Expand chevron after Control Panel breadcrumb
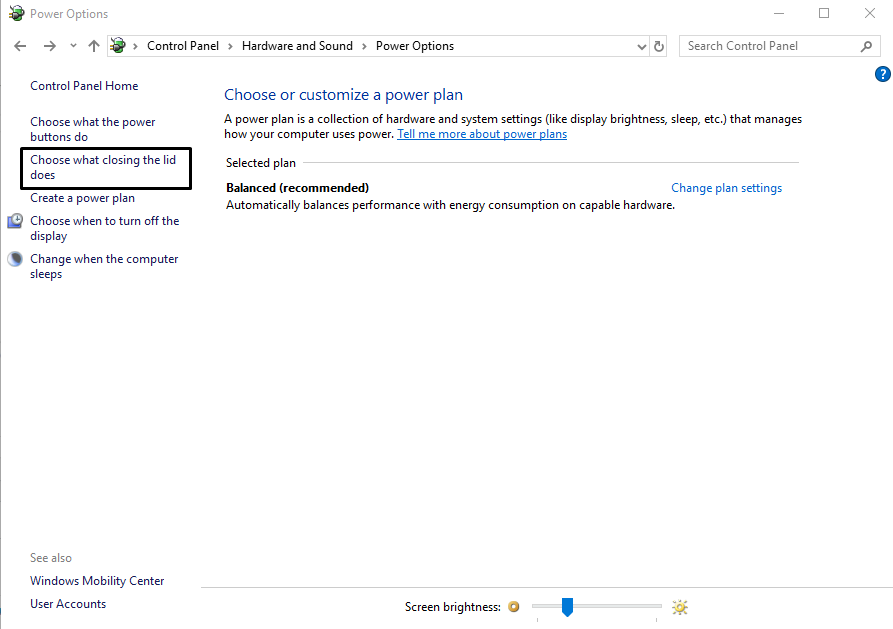Viewport: 893px width, 629px height. tap(231, 47)
